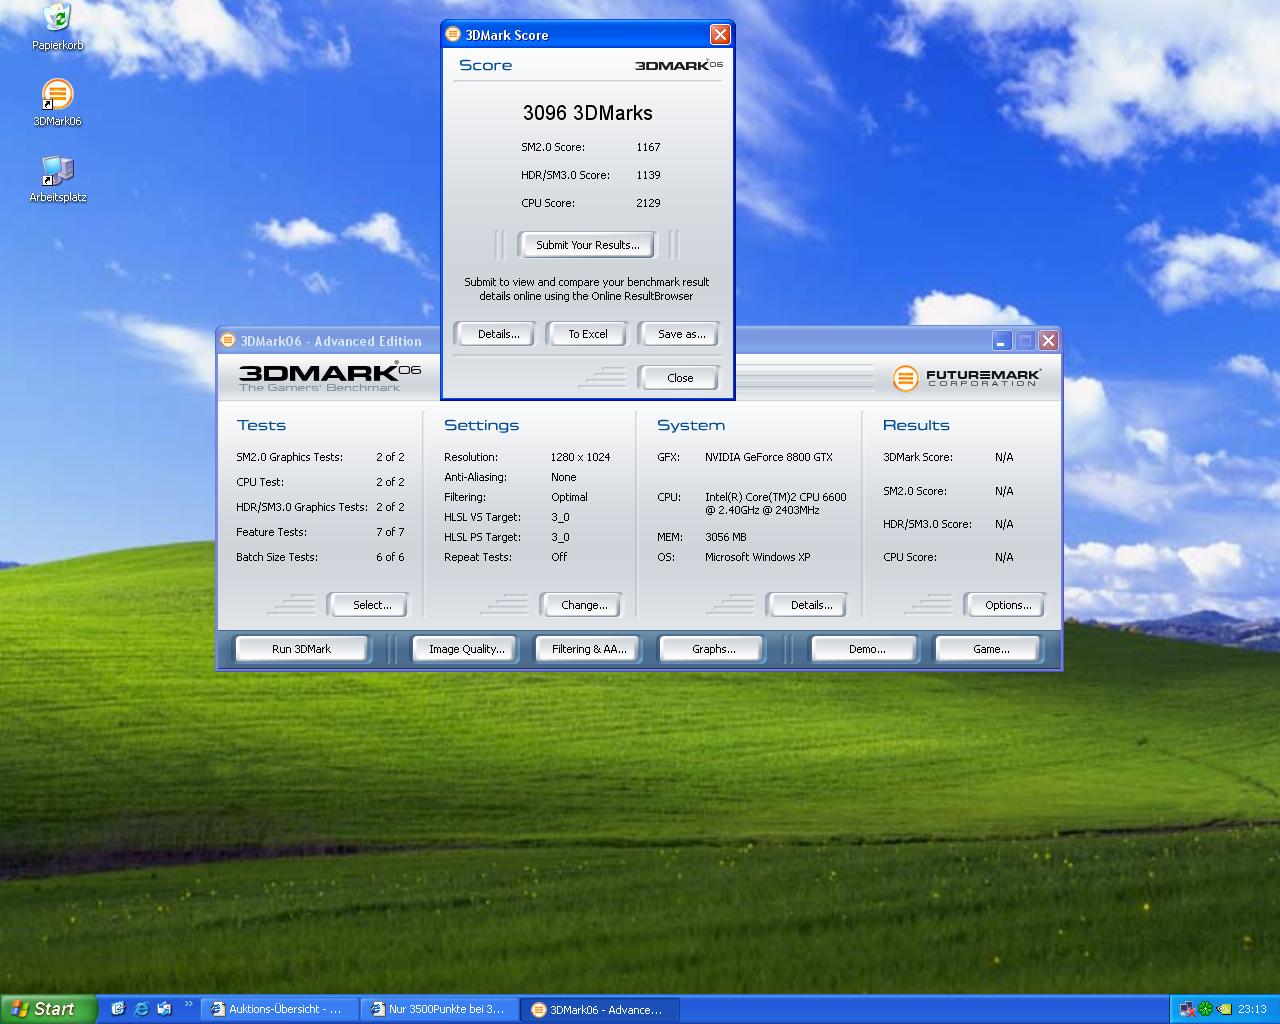
Task: Open the Graphs... tool
Action: point(713,649)
